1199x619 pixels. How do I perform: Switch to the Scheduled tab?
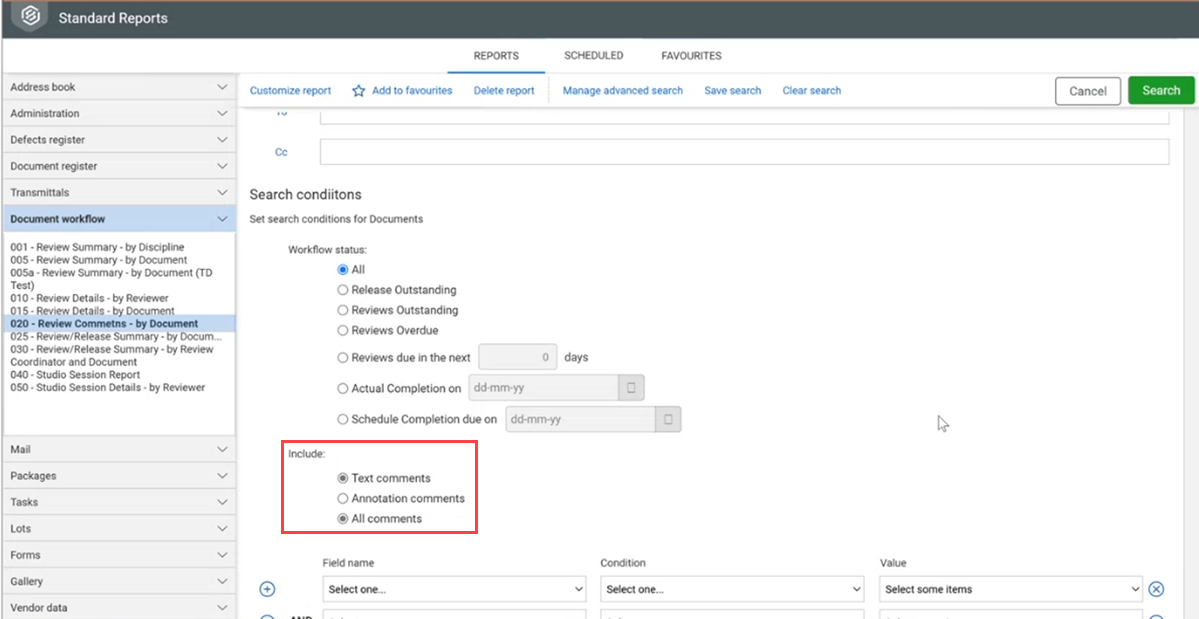593,56
